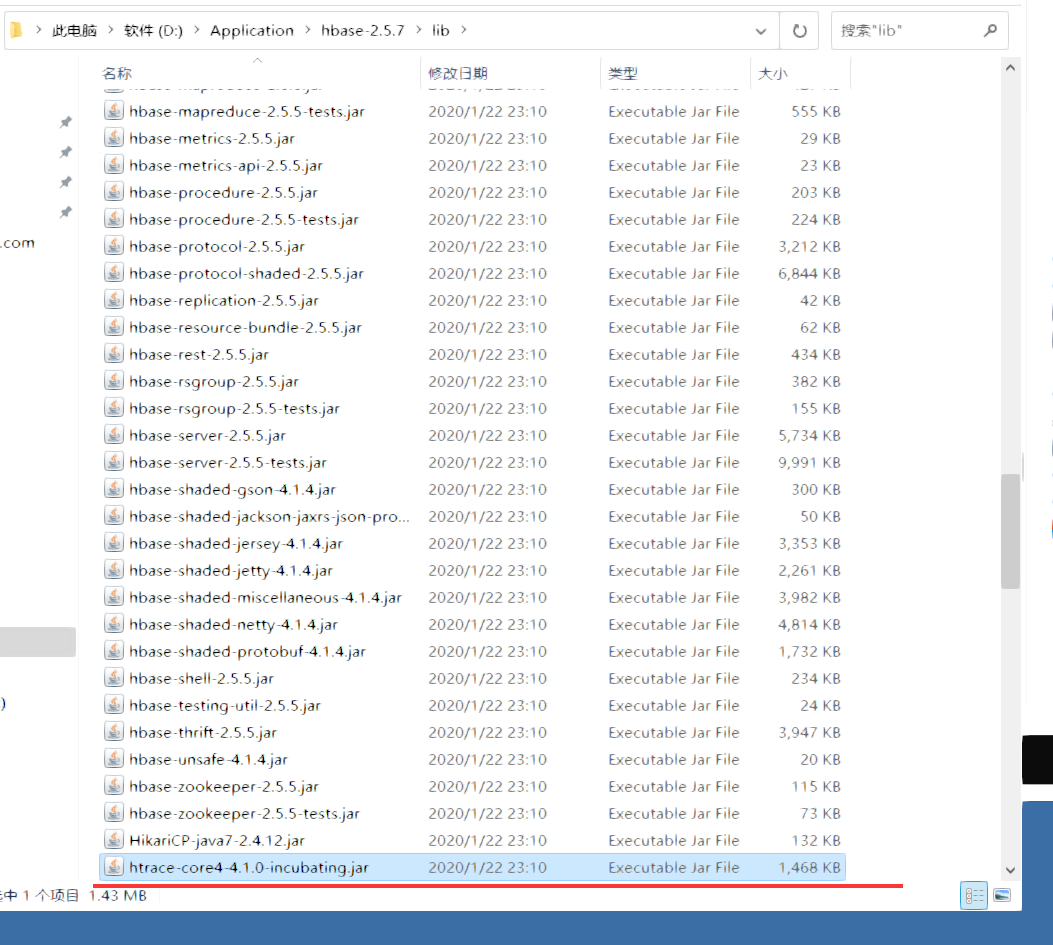The height and width of the screenshot is (945, 1053).
Task: Click the jar icon of hbase-rsgroup-2.5.5.jar
Action: tap(114, 381)
